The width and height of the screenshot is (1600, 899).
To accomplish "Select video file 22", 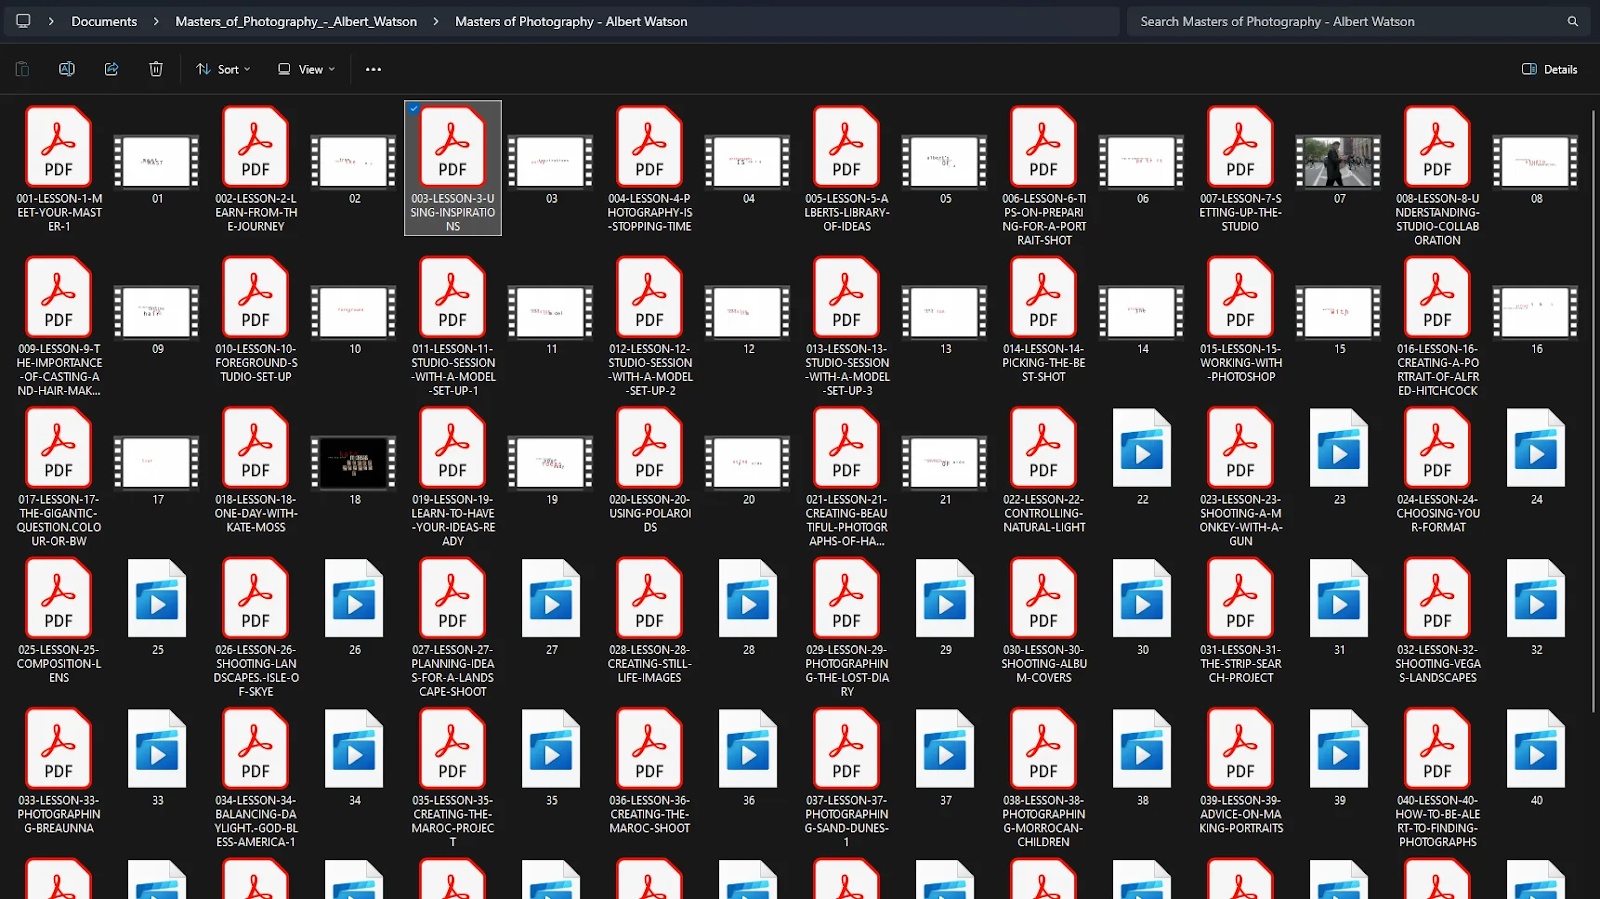I will pos(1142,449).
